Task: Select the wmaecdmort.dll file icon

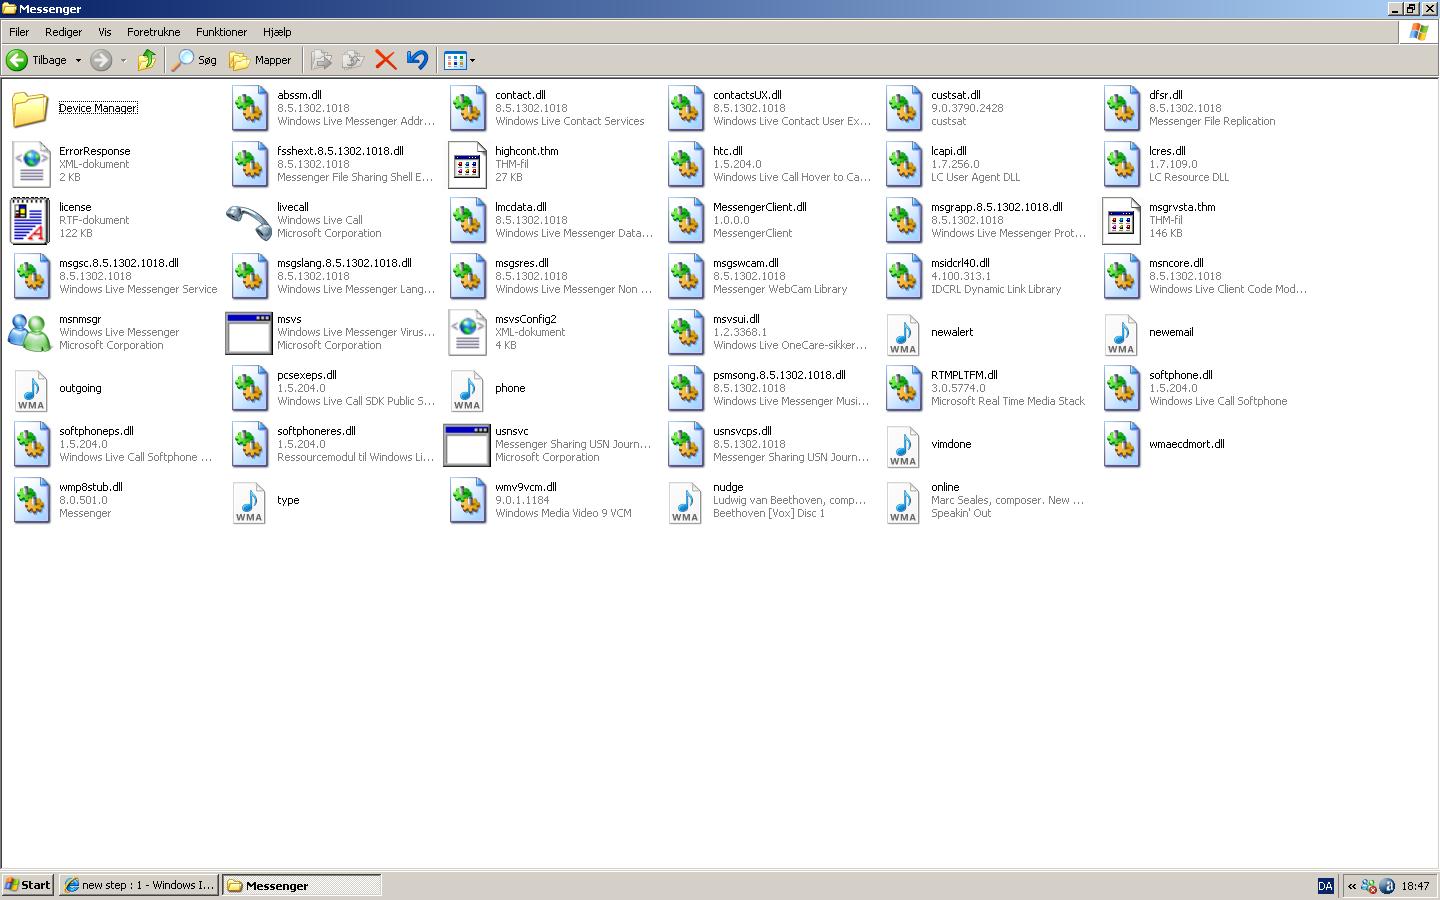Action: point(1122,444)
